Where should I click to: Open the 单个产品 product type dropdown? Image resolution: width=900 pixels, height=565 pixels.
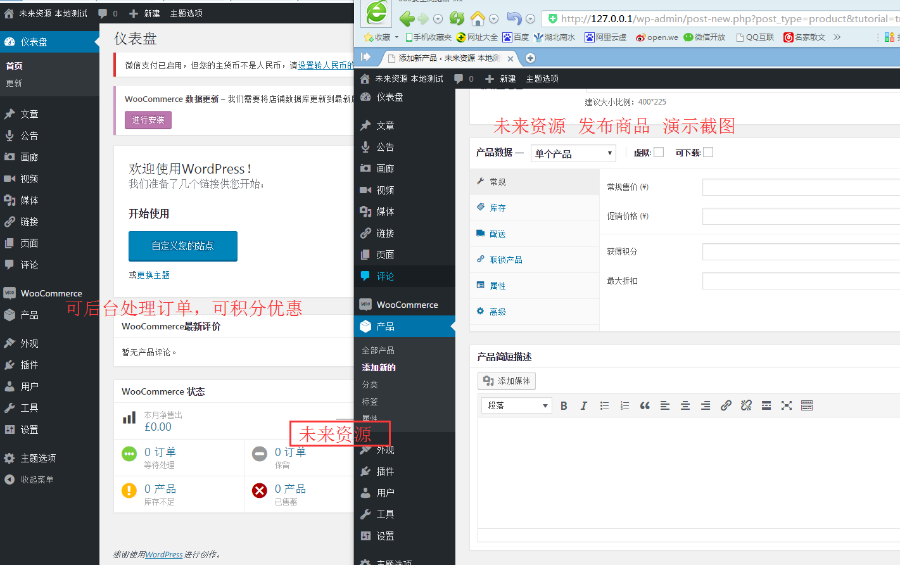point(573,153)
